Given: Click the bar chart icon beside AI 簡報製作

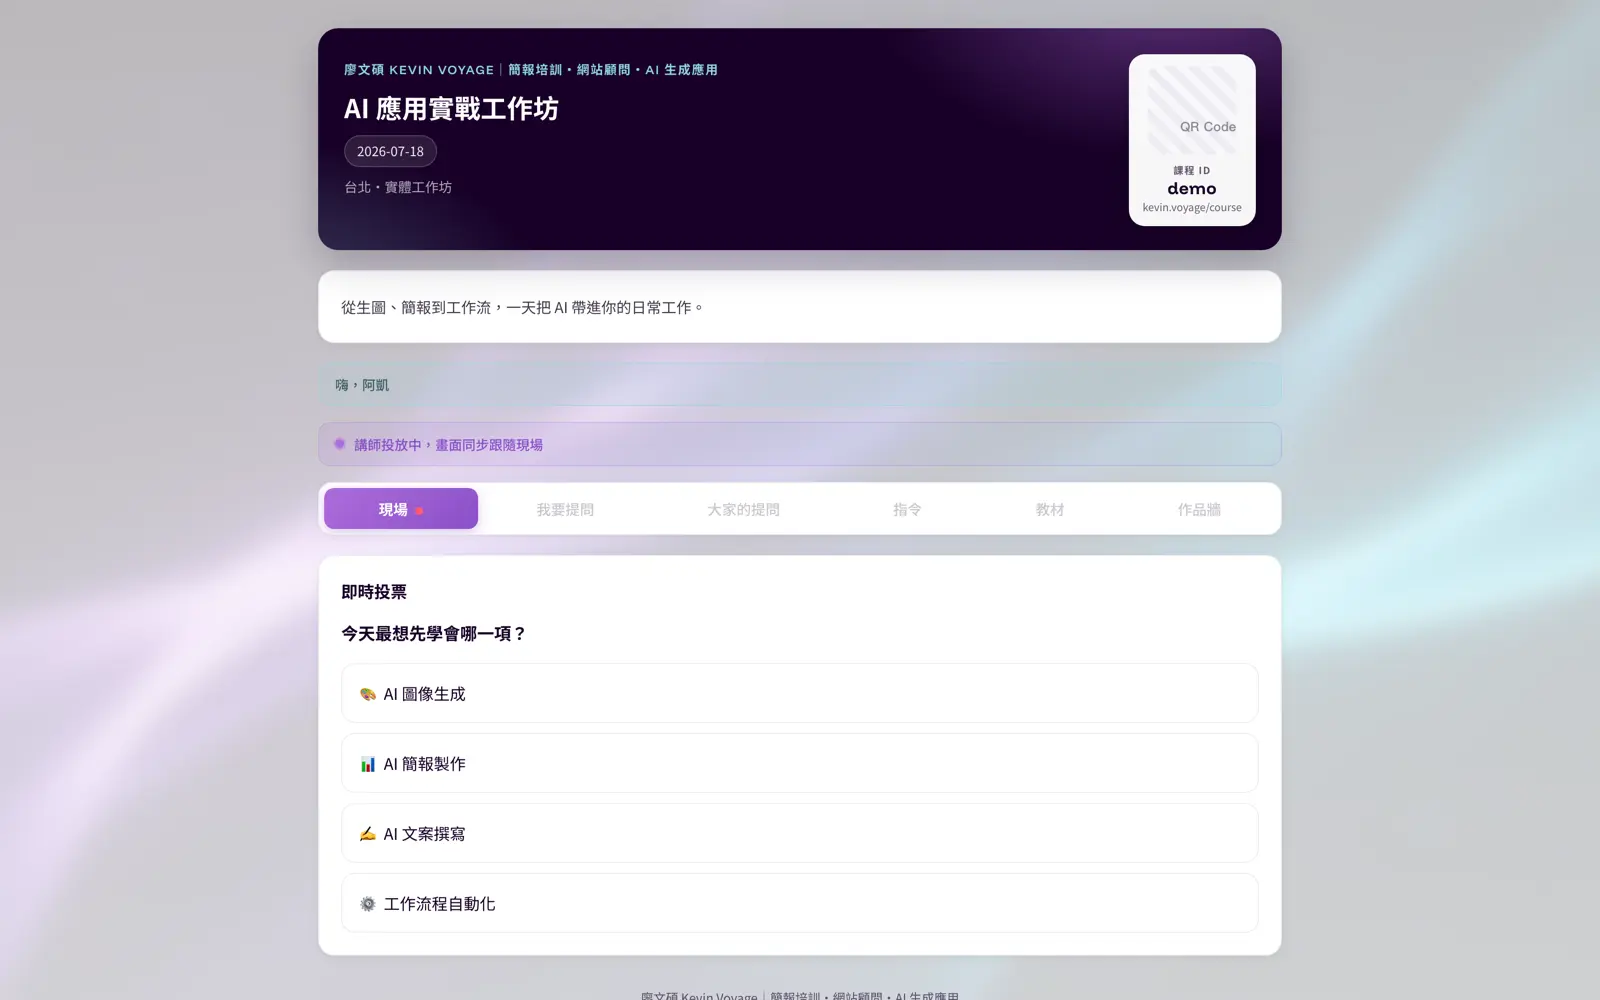Looking at the screenshot, I should click(368, 764).
